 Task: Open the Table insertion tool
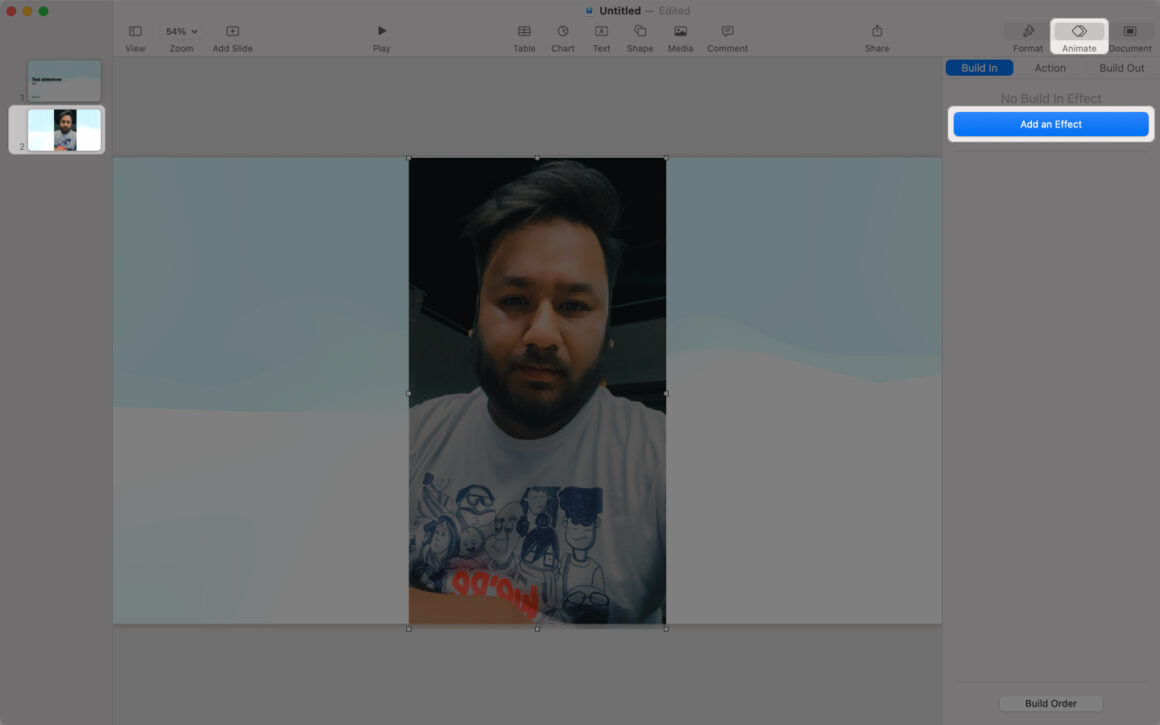click(524, 38)
